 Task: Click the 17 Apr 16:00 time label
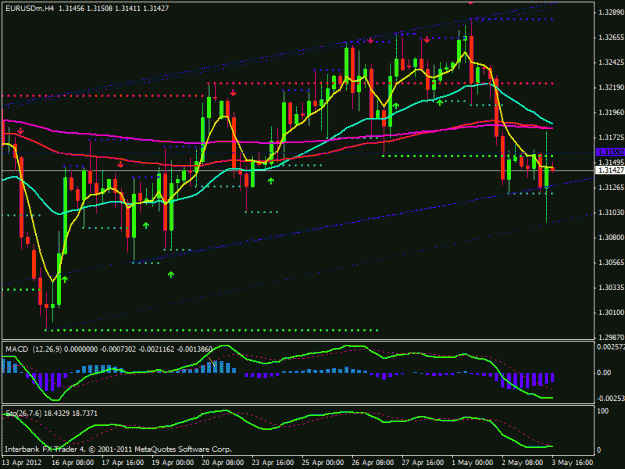pos(123,463)
